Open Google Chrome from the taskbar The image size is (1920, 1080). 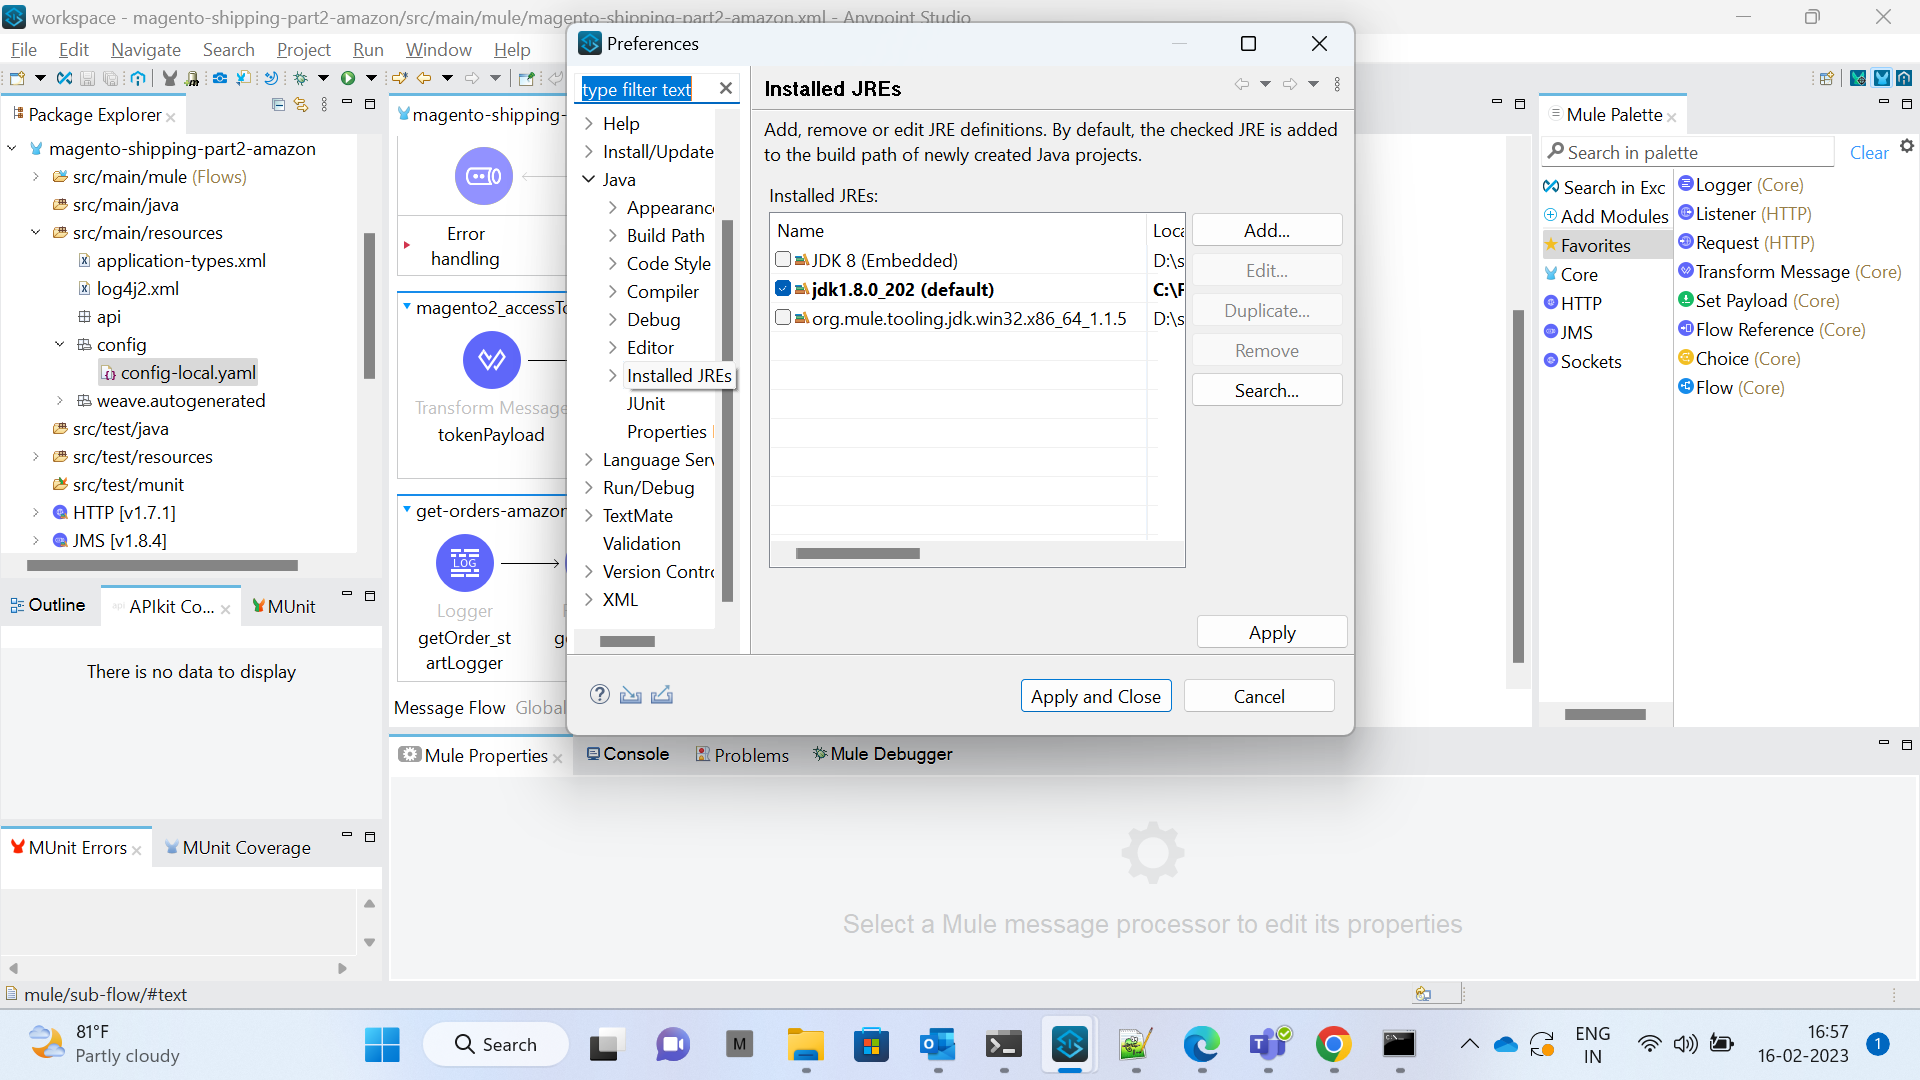click(1333, 1044)
